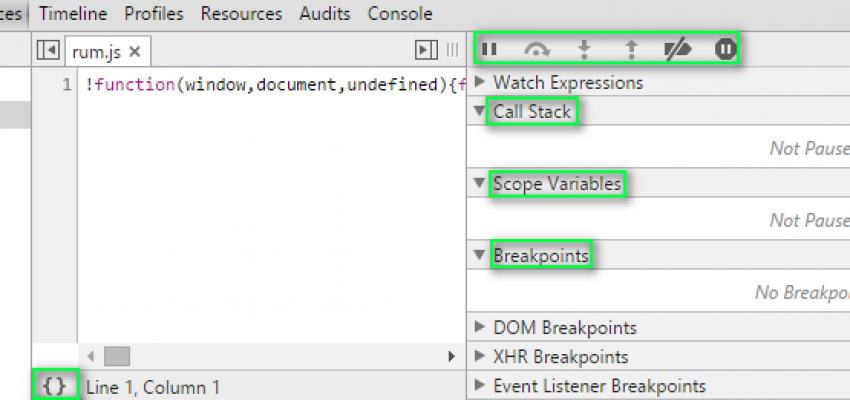Image resolution: width=850 pixels, height=400 pixels.
Task: Collapse the Call Stack section
Action: pos(480,111)
